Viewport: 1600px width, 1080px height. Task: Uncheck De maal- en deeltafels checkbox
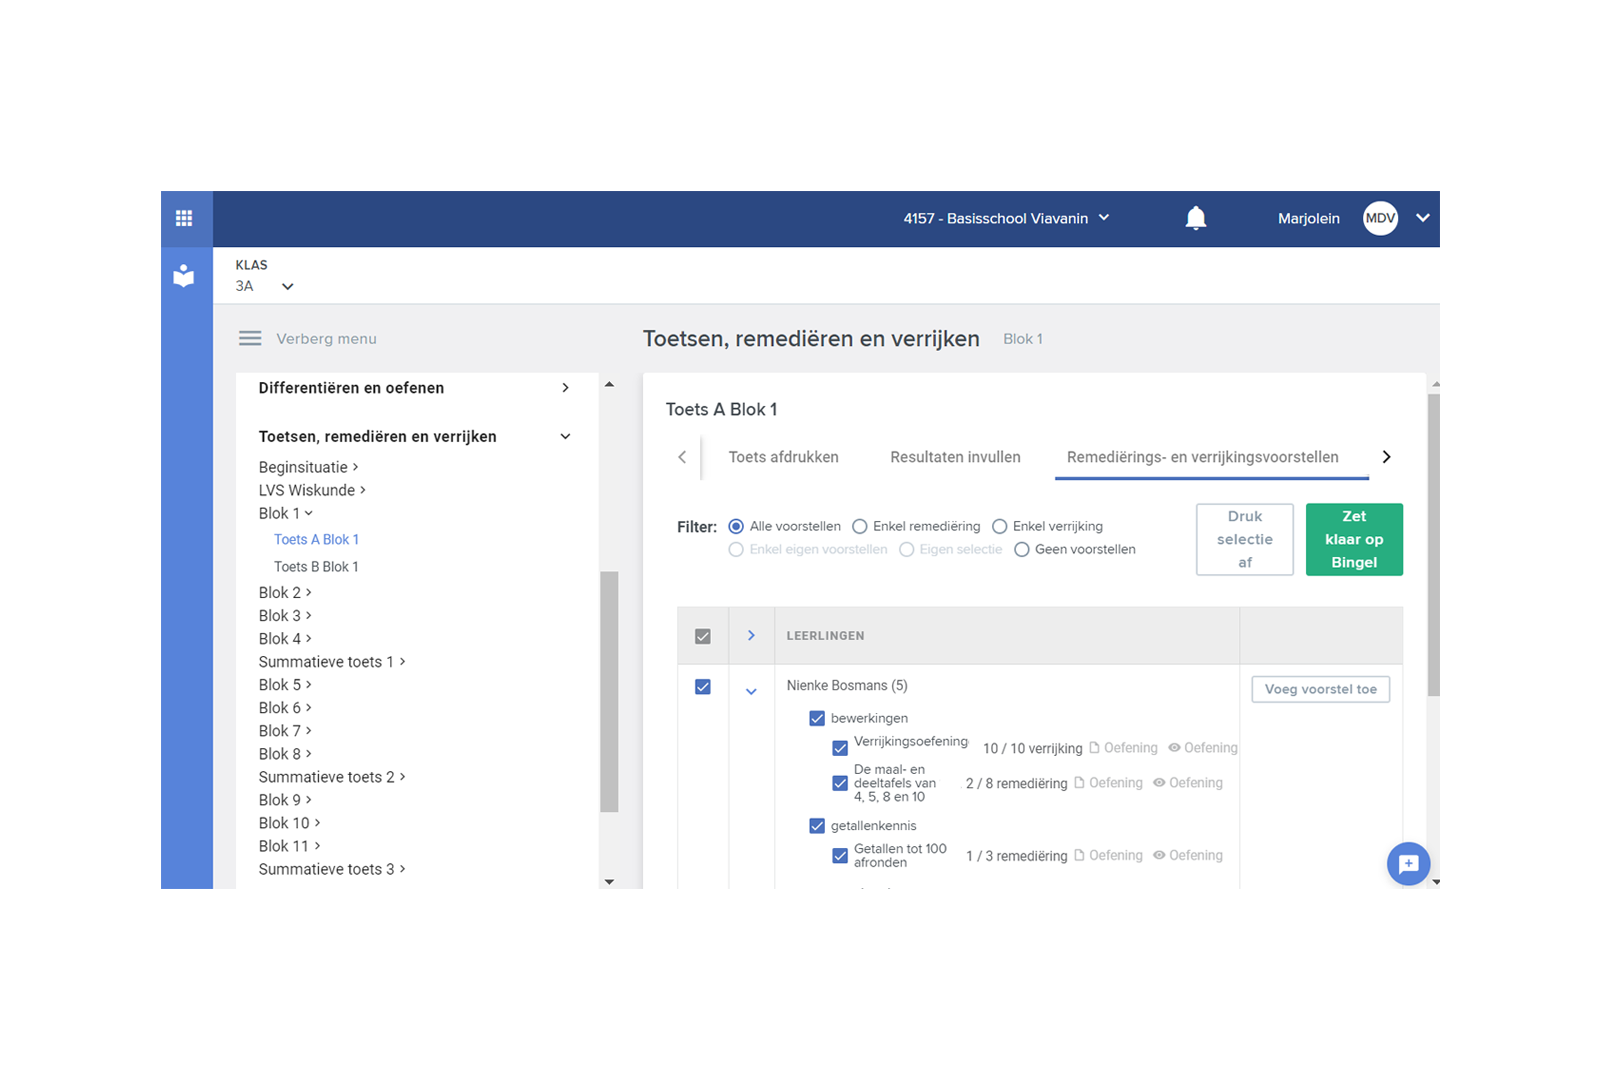[840, 783]
